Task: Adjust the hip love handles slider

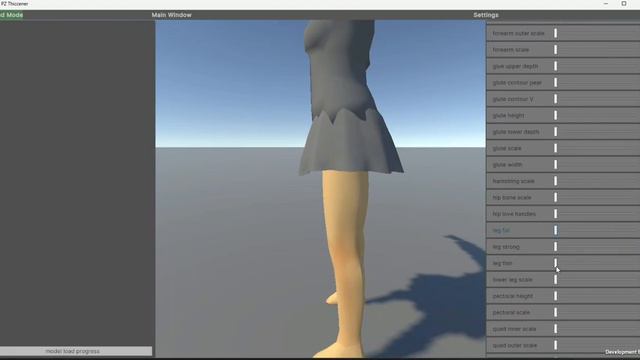Action: click(556, 214)
